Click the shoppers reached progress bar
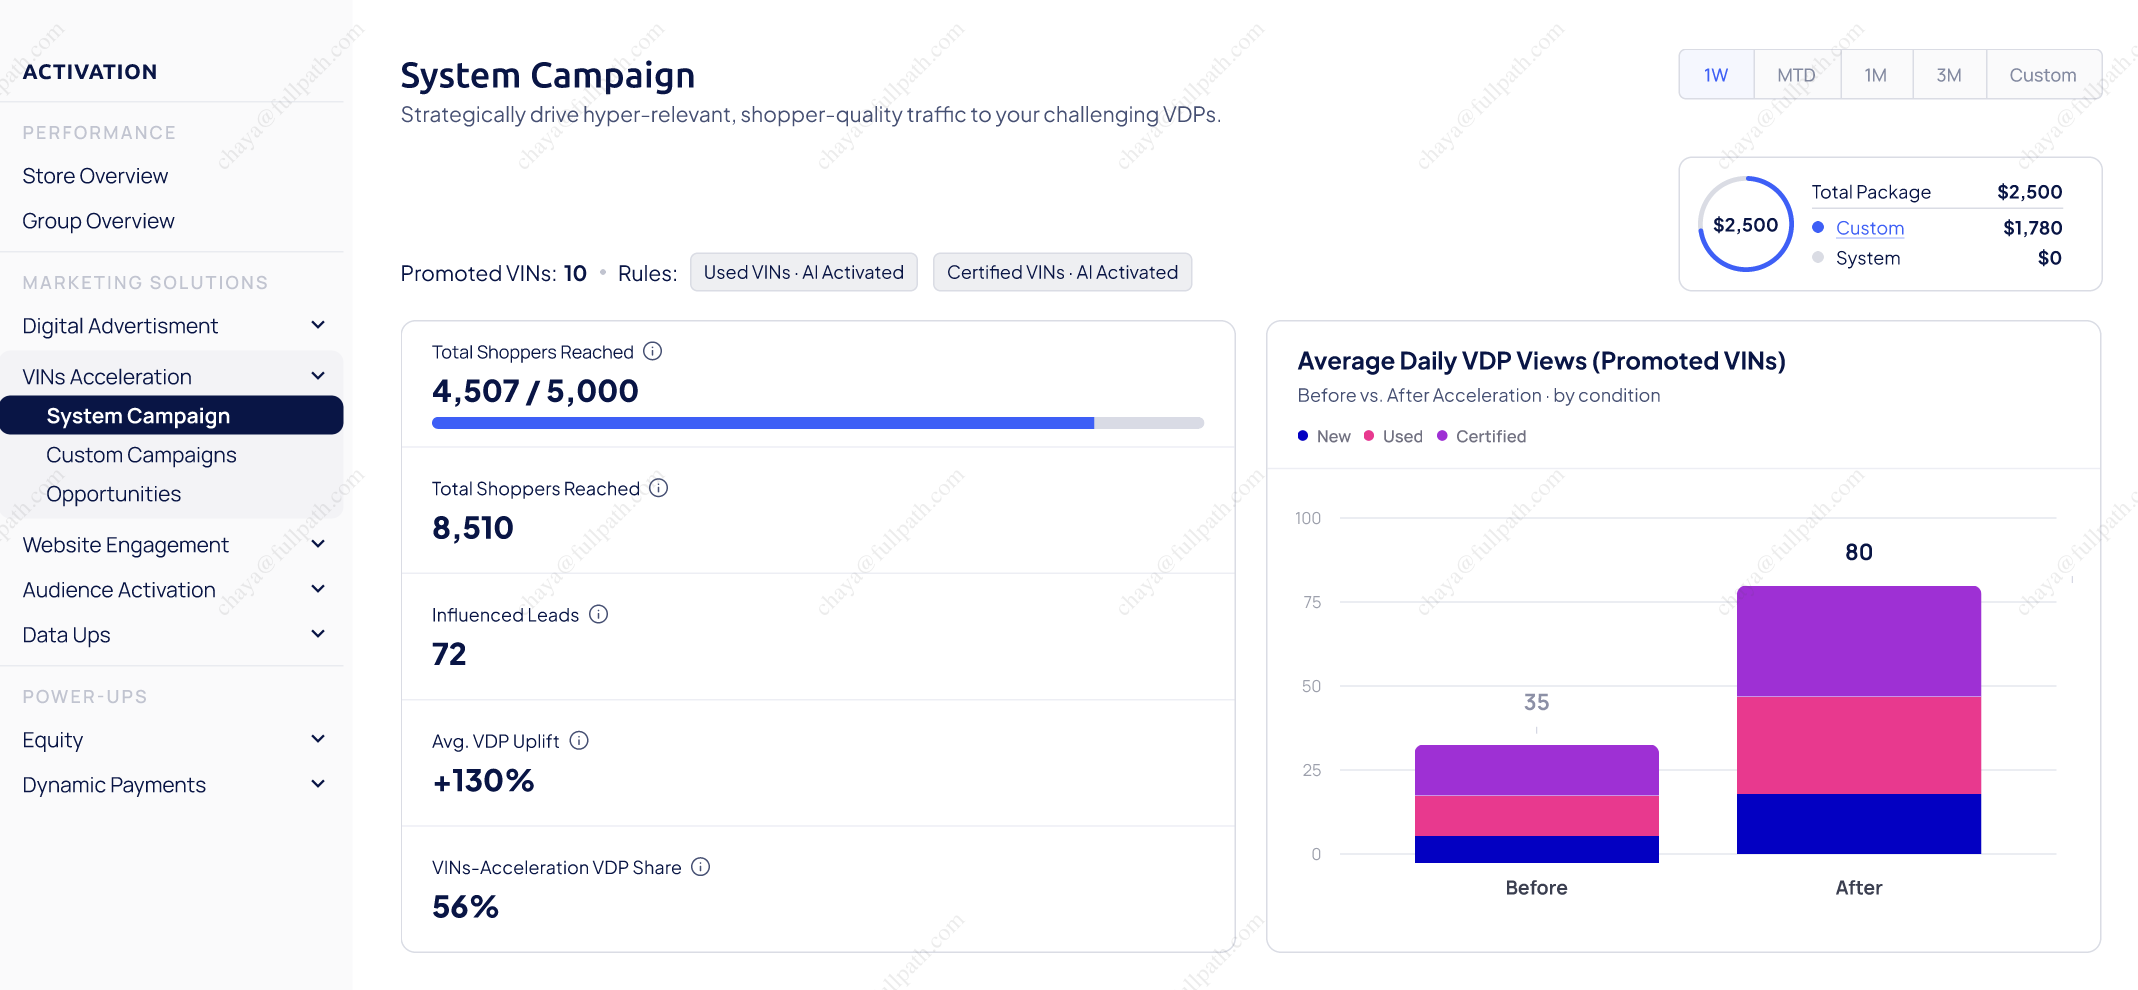This screenshot has width=2138, height=990. click(817, 423)
